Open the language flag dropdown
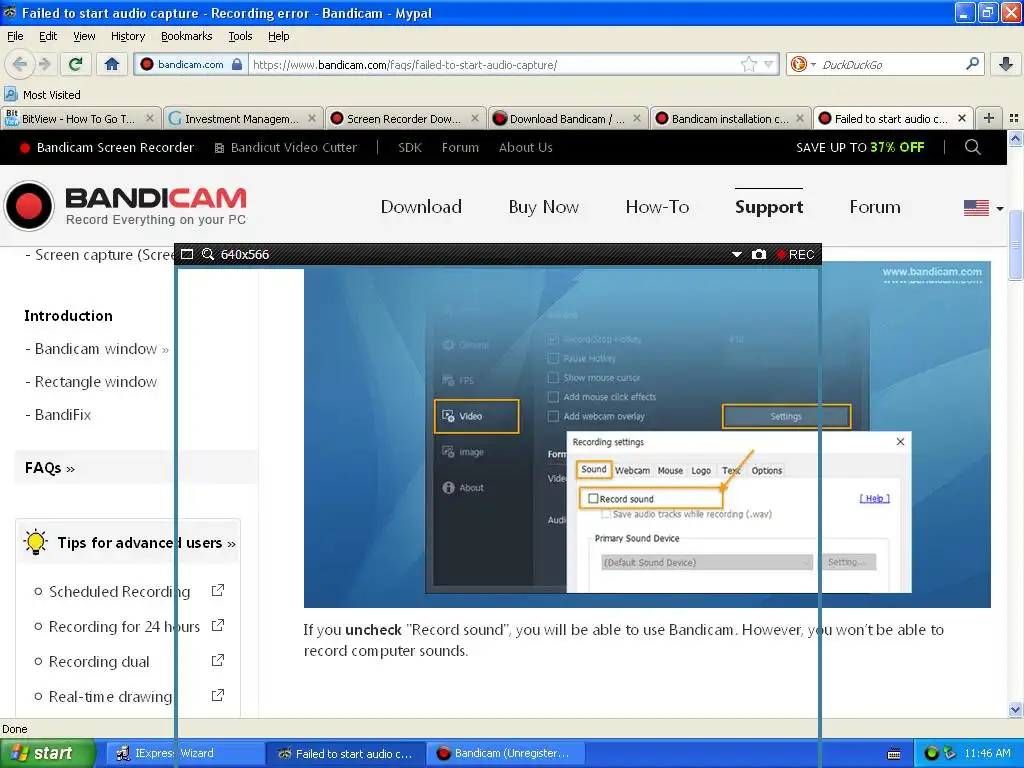This screenshot has height=768, width=1024. (984, 208)
